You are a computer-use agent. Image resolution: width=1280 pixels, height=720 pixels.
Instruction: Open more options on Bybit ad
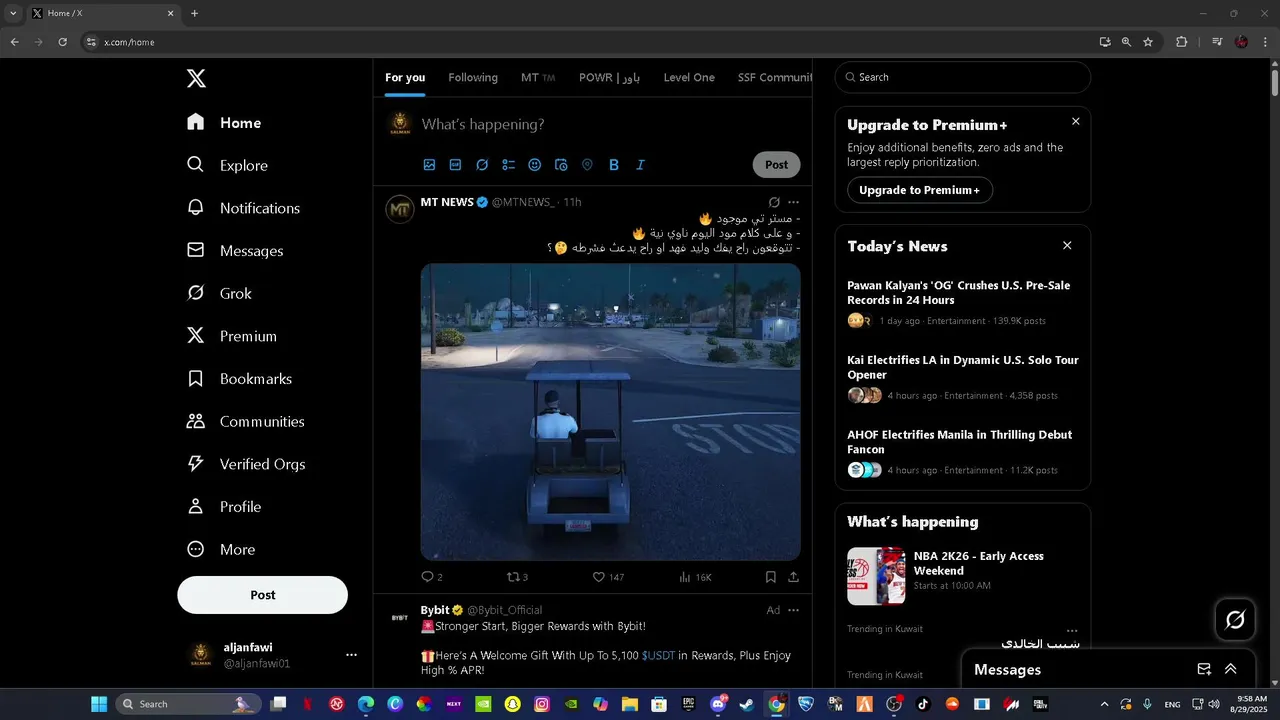793,610
